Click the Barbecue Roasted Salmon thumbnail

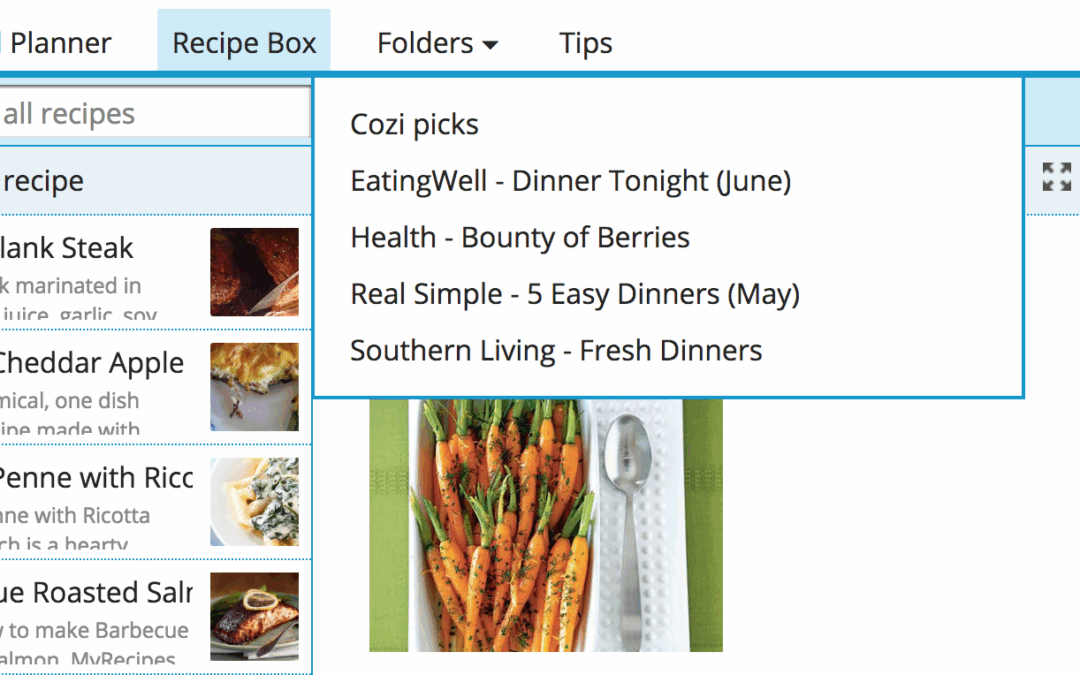255,617
